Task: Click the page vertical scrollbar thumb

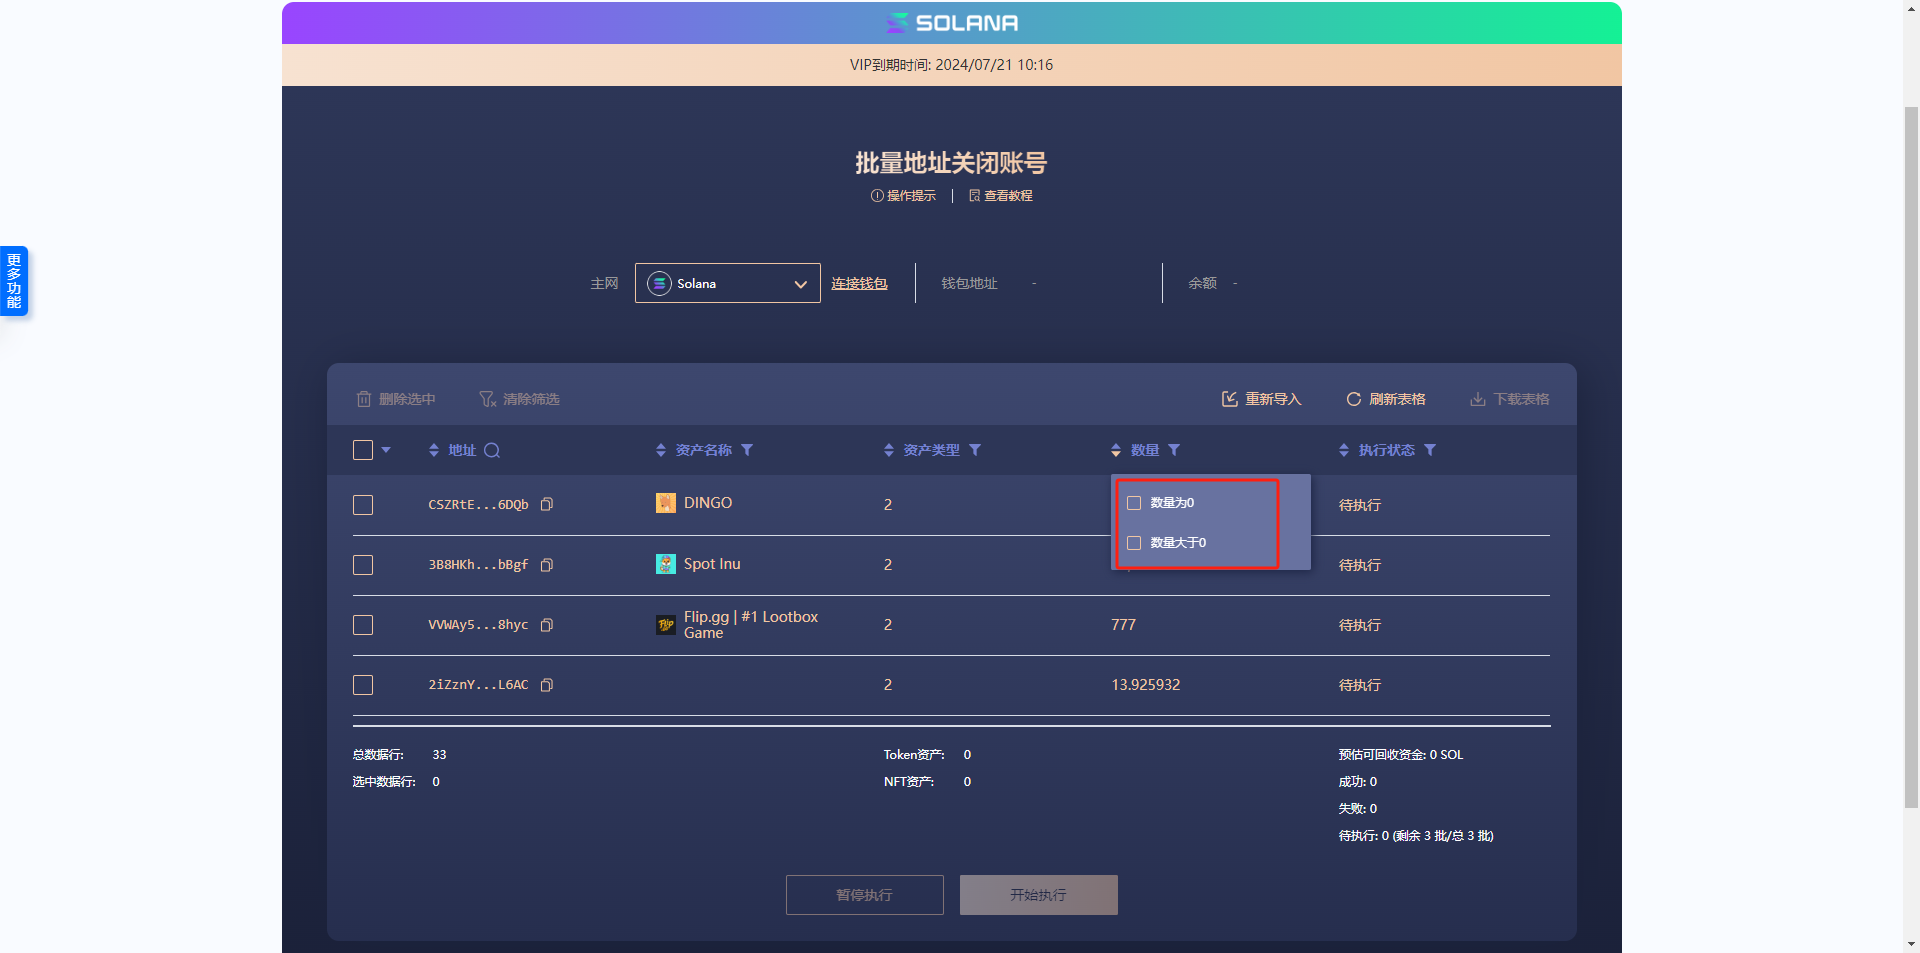Action: click(x=1911, y=455)
